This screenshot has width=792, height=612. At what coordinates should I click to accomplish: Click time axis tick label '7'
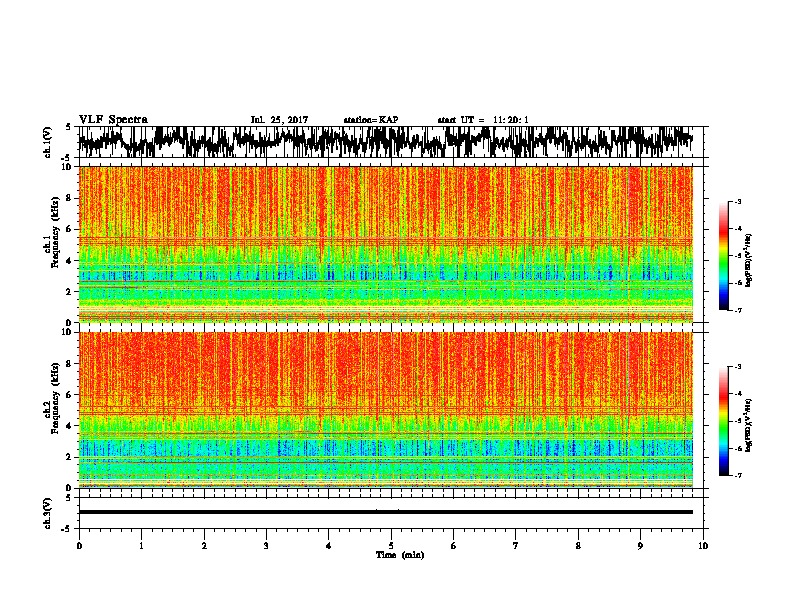pyautogui.click(x=516, y=546)
